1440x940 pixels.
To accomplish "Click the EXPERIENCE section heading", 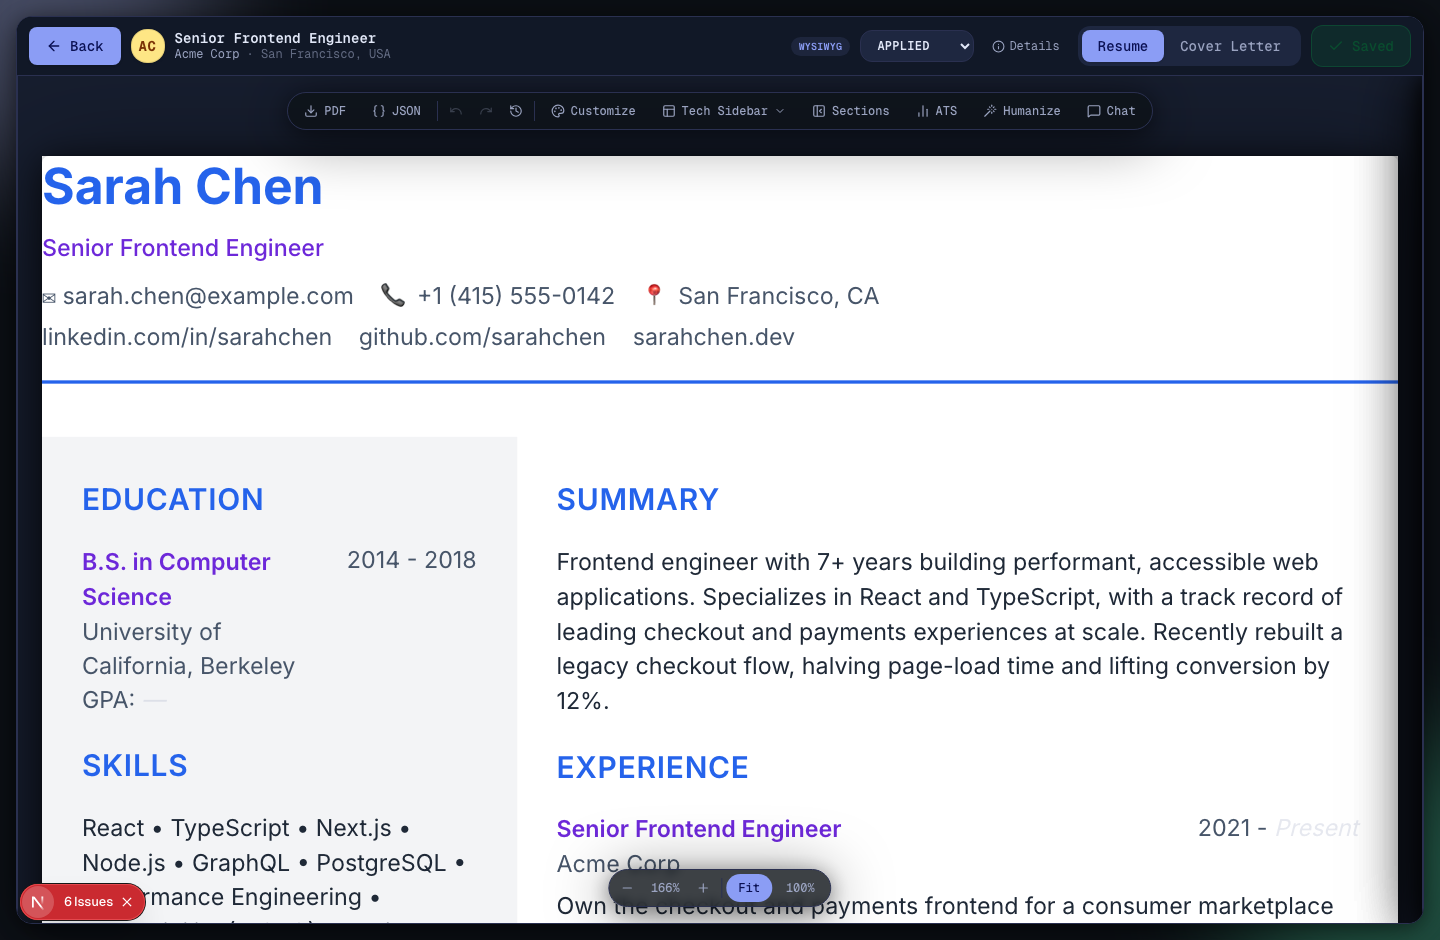I will click(652, 767).
